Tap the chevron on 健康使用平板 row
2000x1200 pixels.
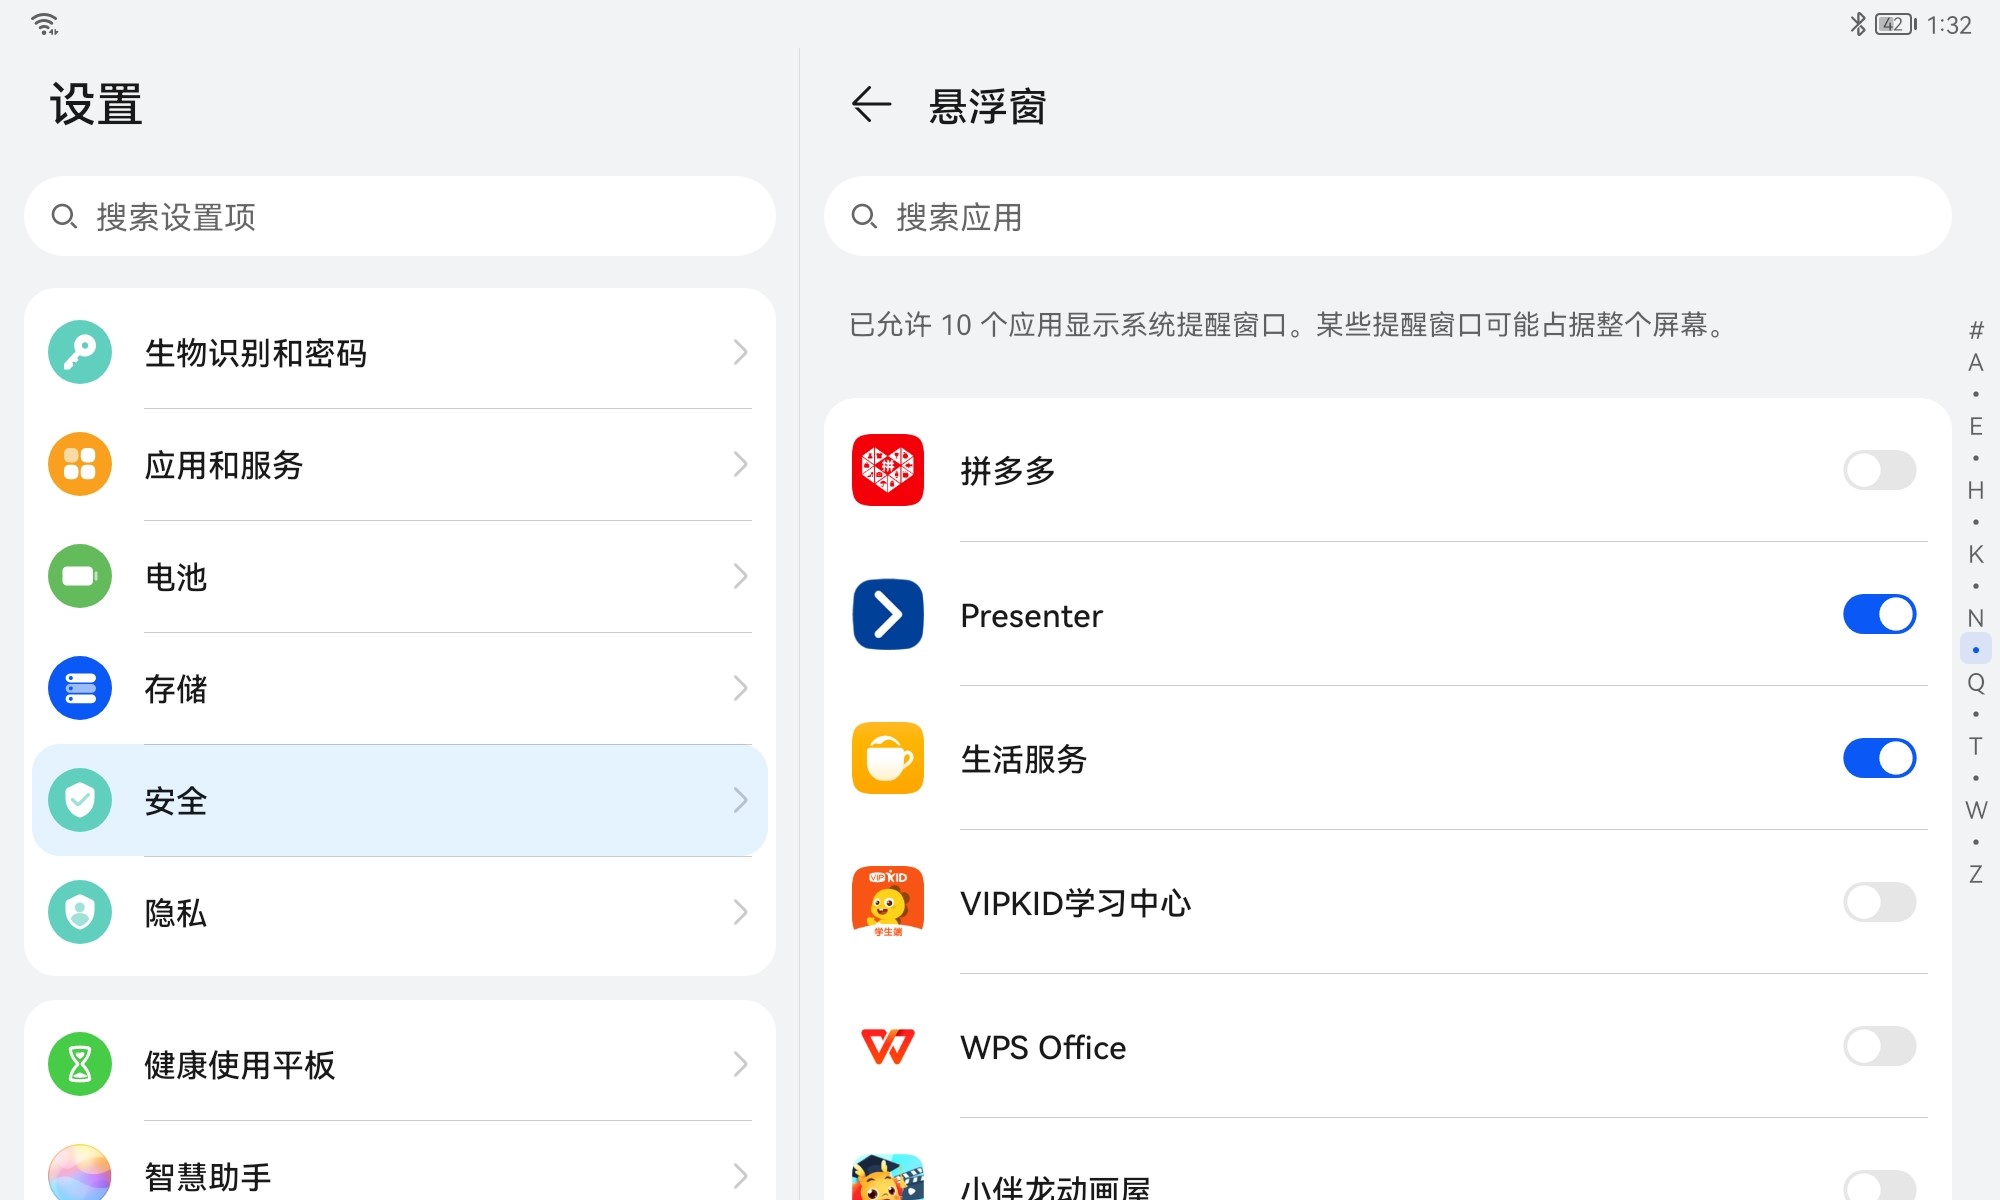tap(740, 1064)
